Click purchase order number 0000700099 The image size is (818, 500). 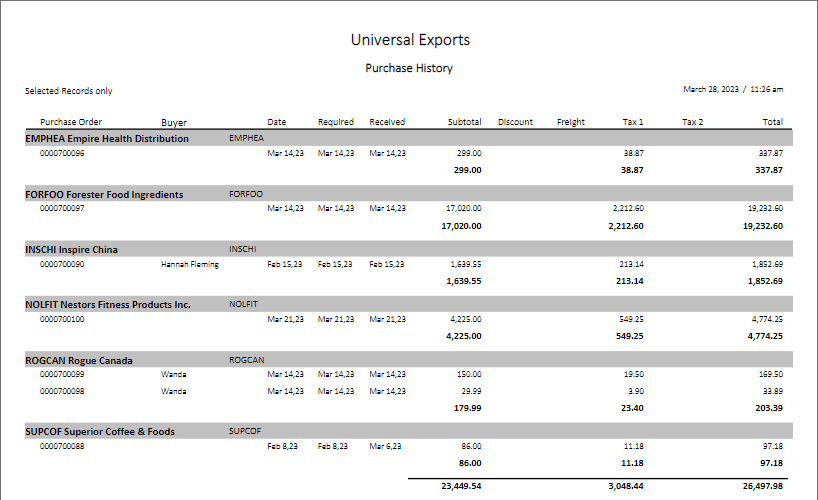click(62, 374)
